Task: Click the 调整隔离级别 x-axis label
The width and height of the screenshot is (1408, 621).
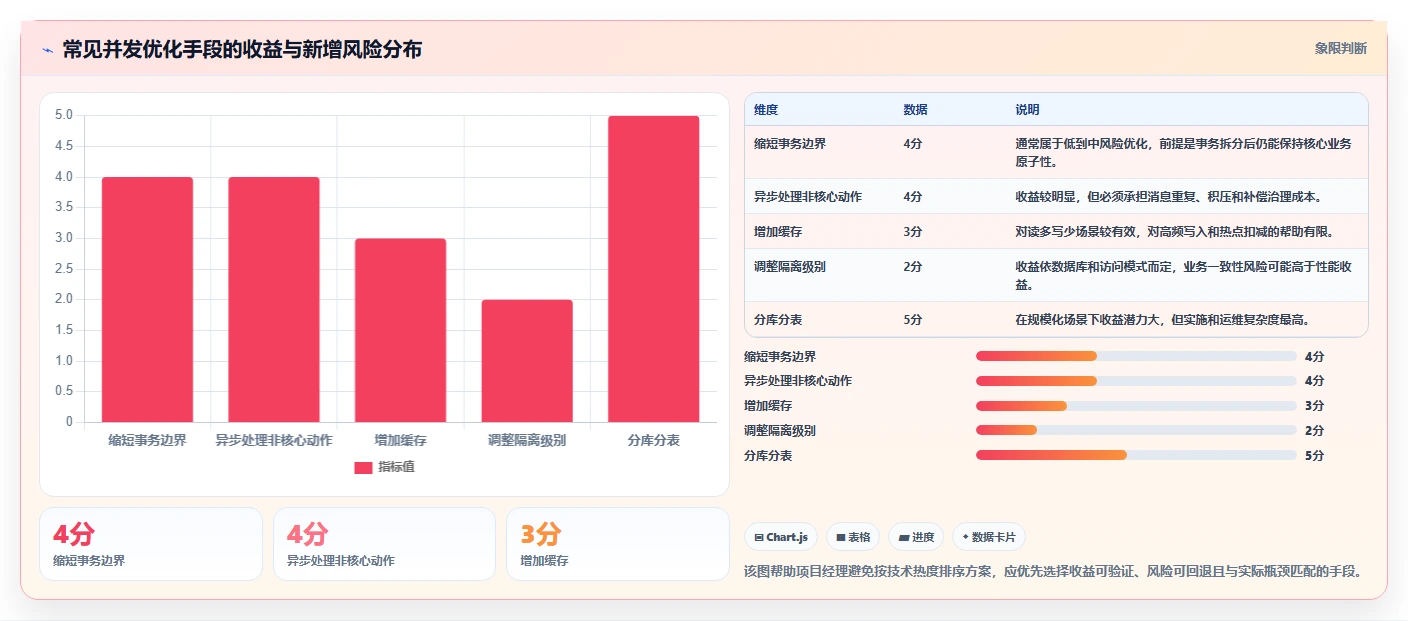Action: pyautogui.click(x=527, y=440)
